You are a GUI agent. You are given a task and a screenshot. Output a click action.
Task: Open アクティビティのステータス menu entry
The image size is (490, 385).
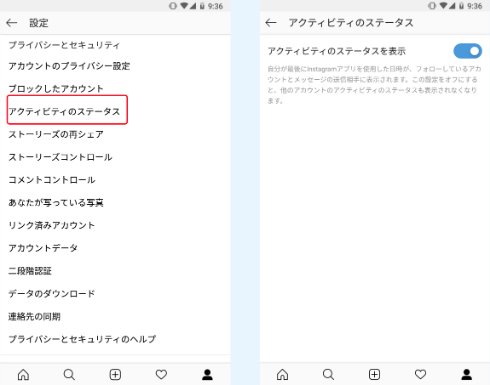[x=64, y=111]
